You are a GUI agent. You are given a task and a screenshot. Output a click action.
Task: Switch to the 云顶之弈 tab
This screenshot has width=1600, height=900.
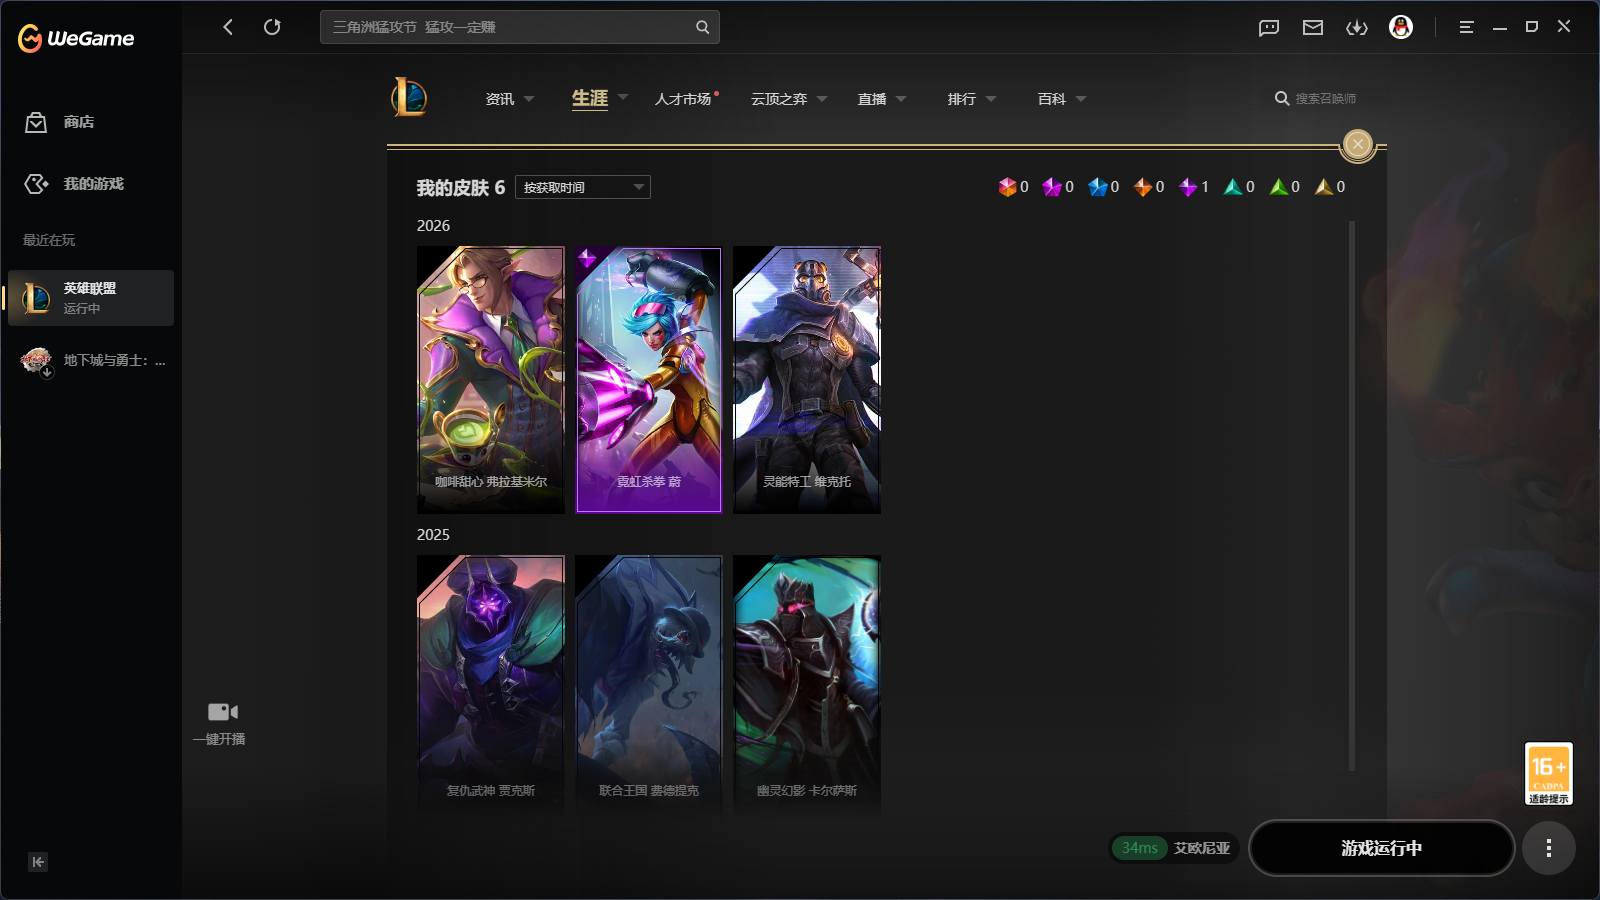point(779,99)
